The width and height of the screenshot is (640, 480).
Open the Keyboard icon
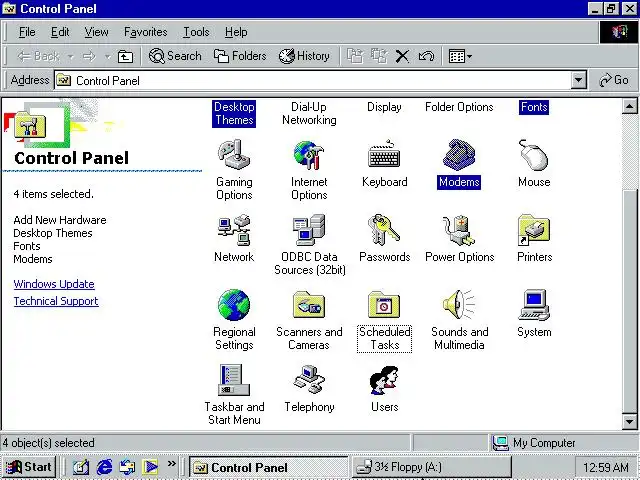[x=384, y=154]
